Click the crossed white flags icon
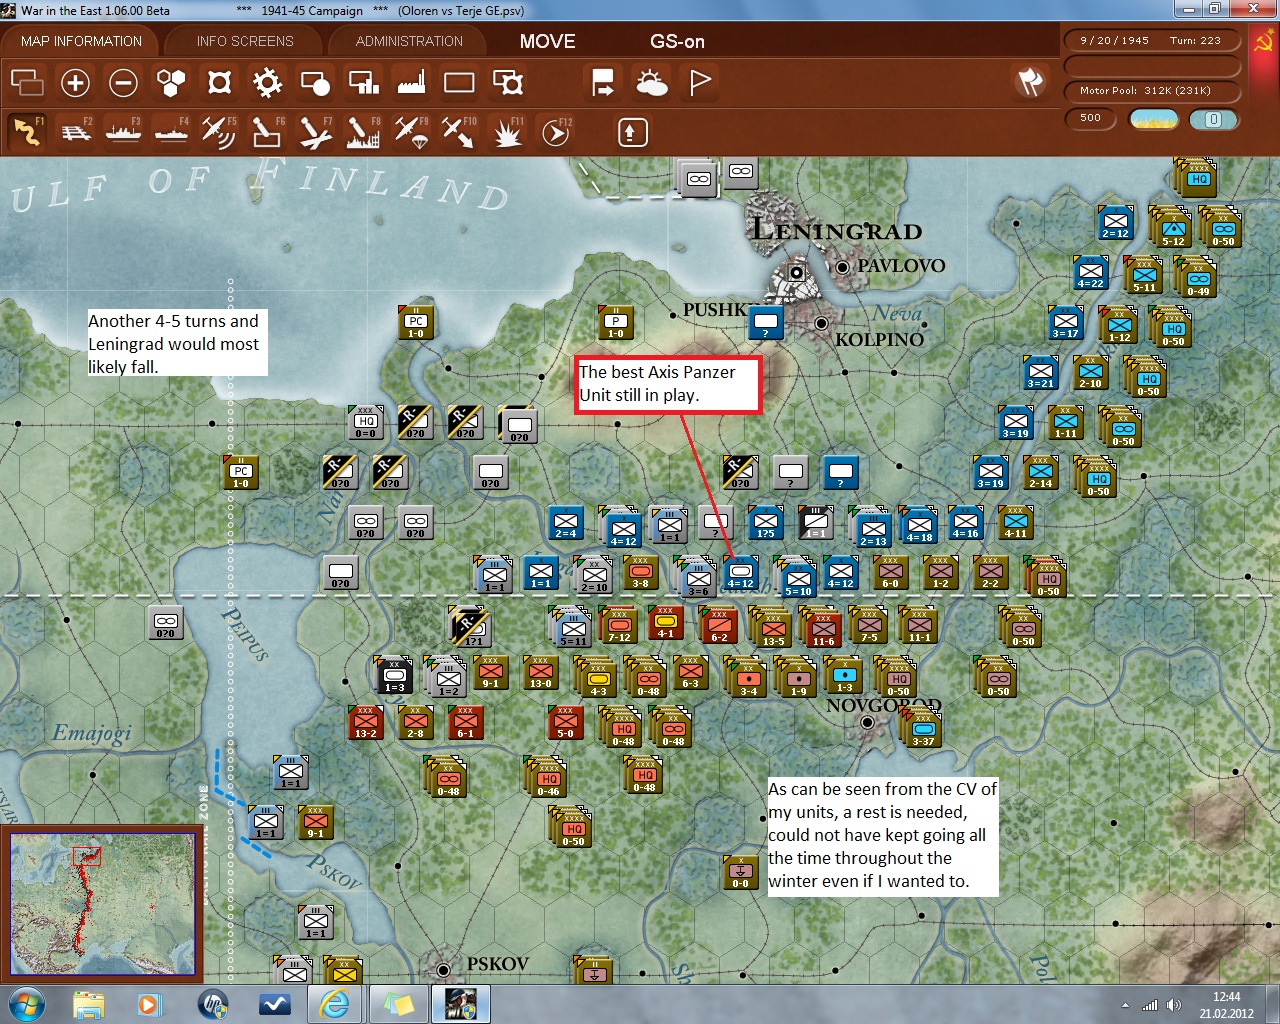The height and width of the screenshot is (1024, 1280). pos(1030,81)
